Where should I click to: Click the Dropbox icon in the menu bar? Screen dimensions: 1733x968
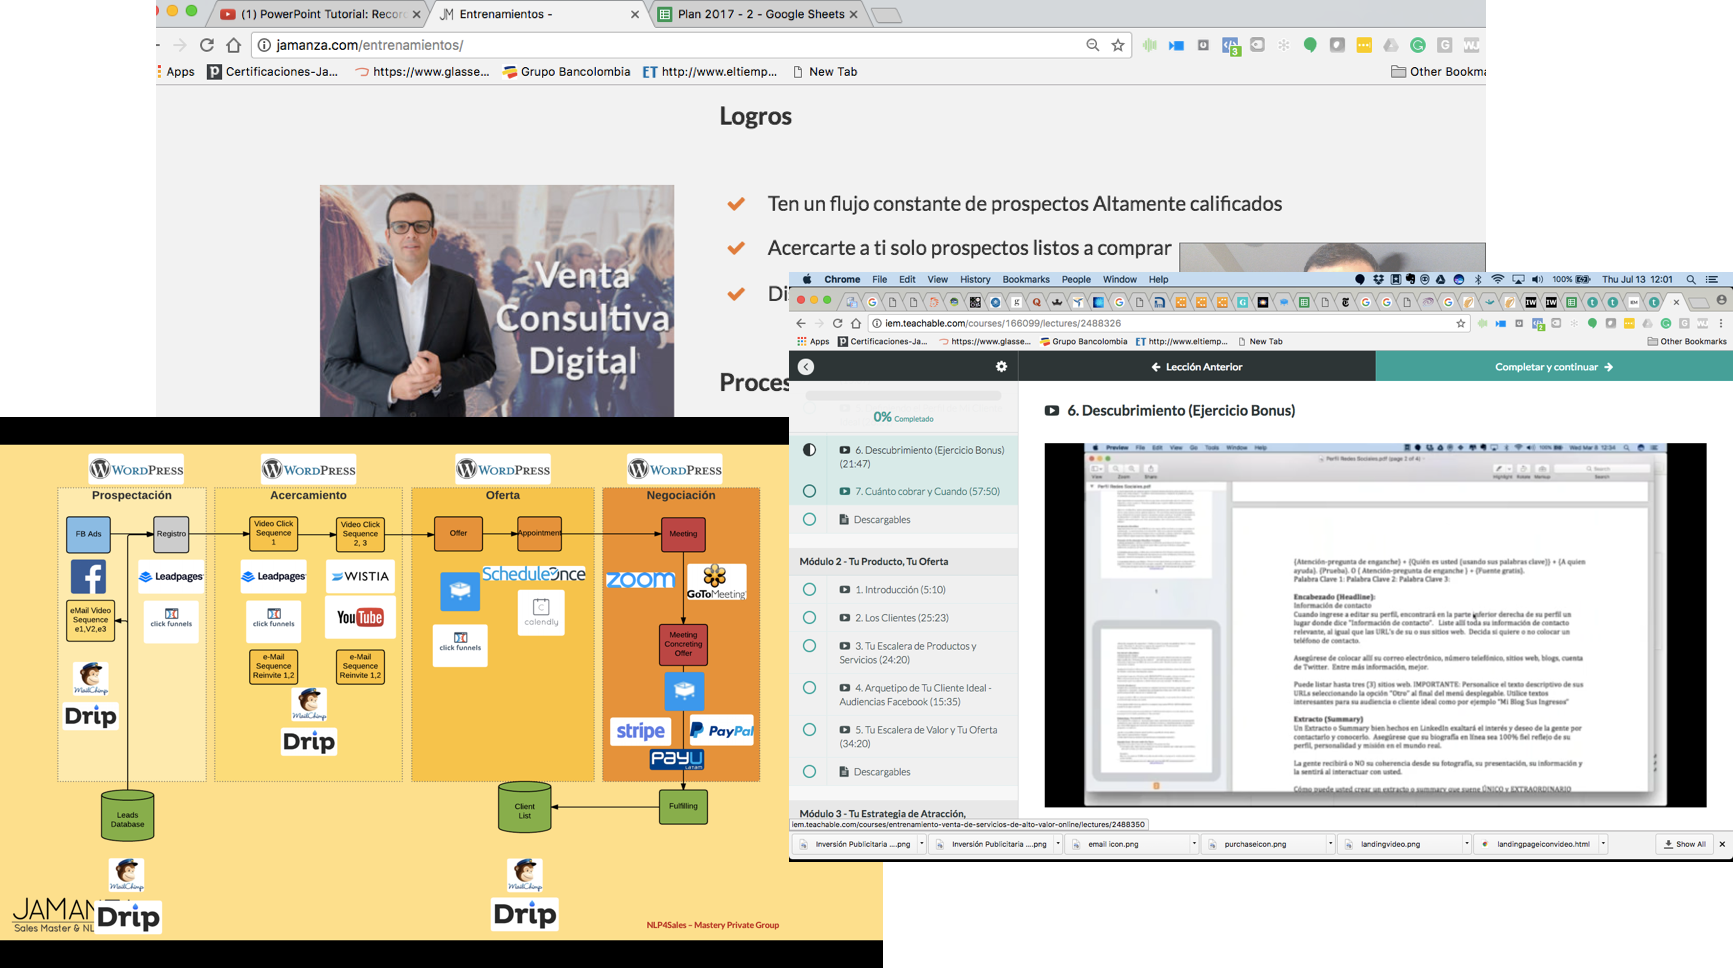[1378, 280]
